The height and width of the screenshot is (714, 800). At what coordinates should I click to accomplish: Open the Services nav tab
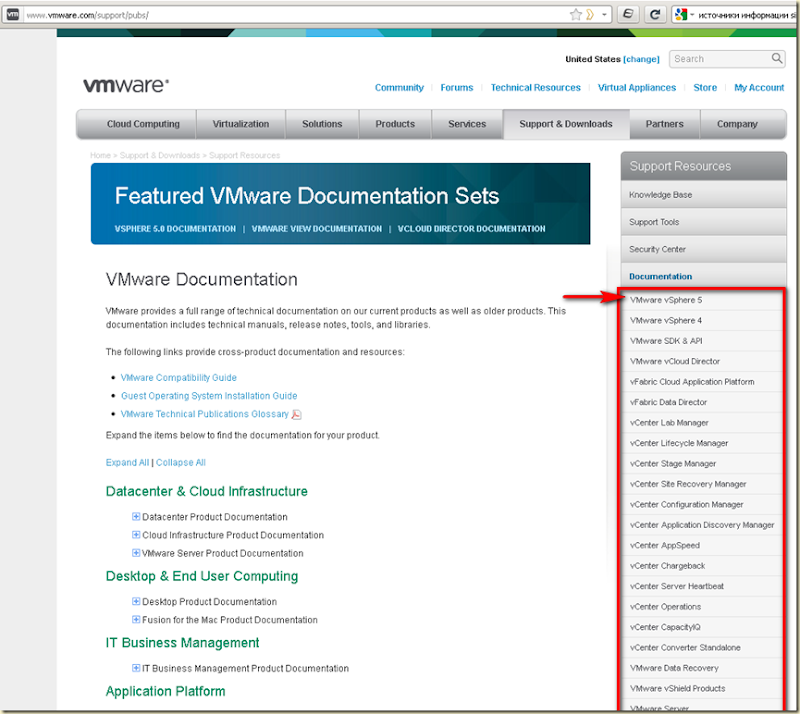click(467, 124)
